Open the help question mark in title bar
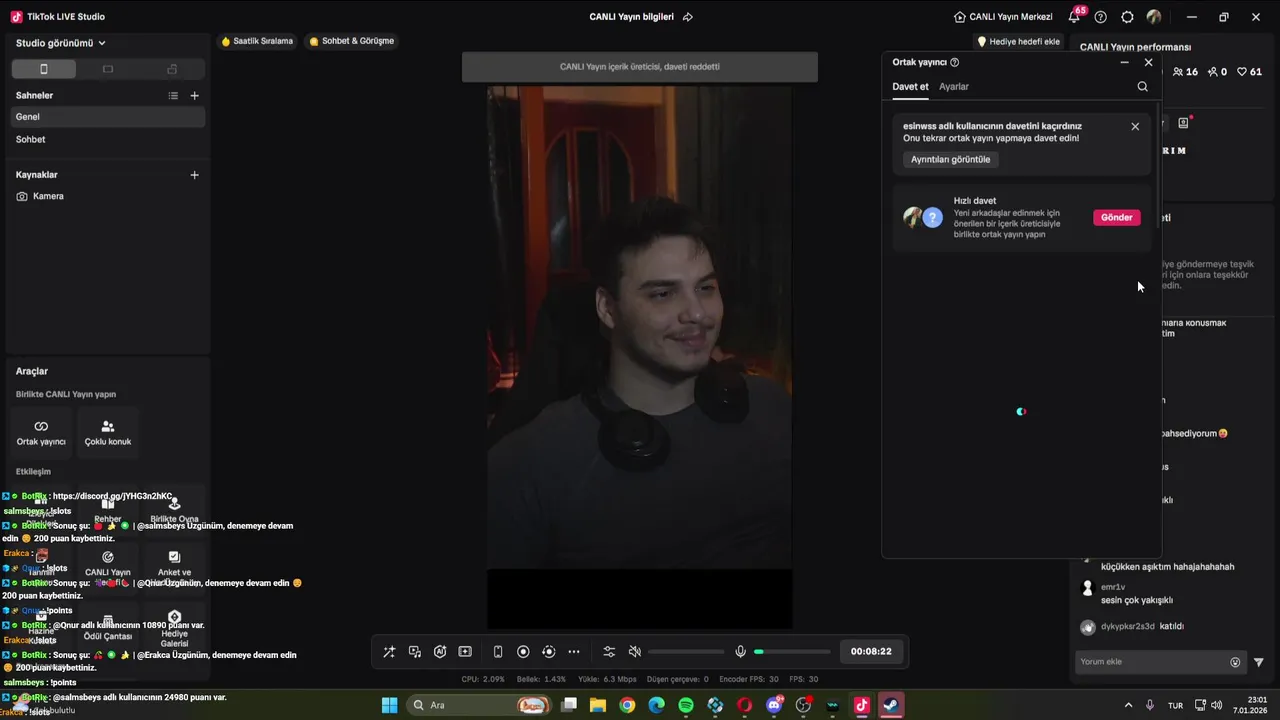1280x720 pixels. coord(1101,17)
